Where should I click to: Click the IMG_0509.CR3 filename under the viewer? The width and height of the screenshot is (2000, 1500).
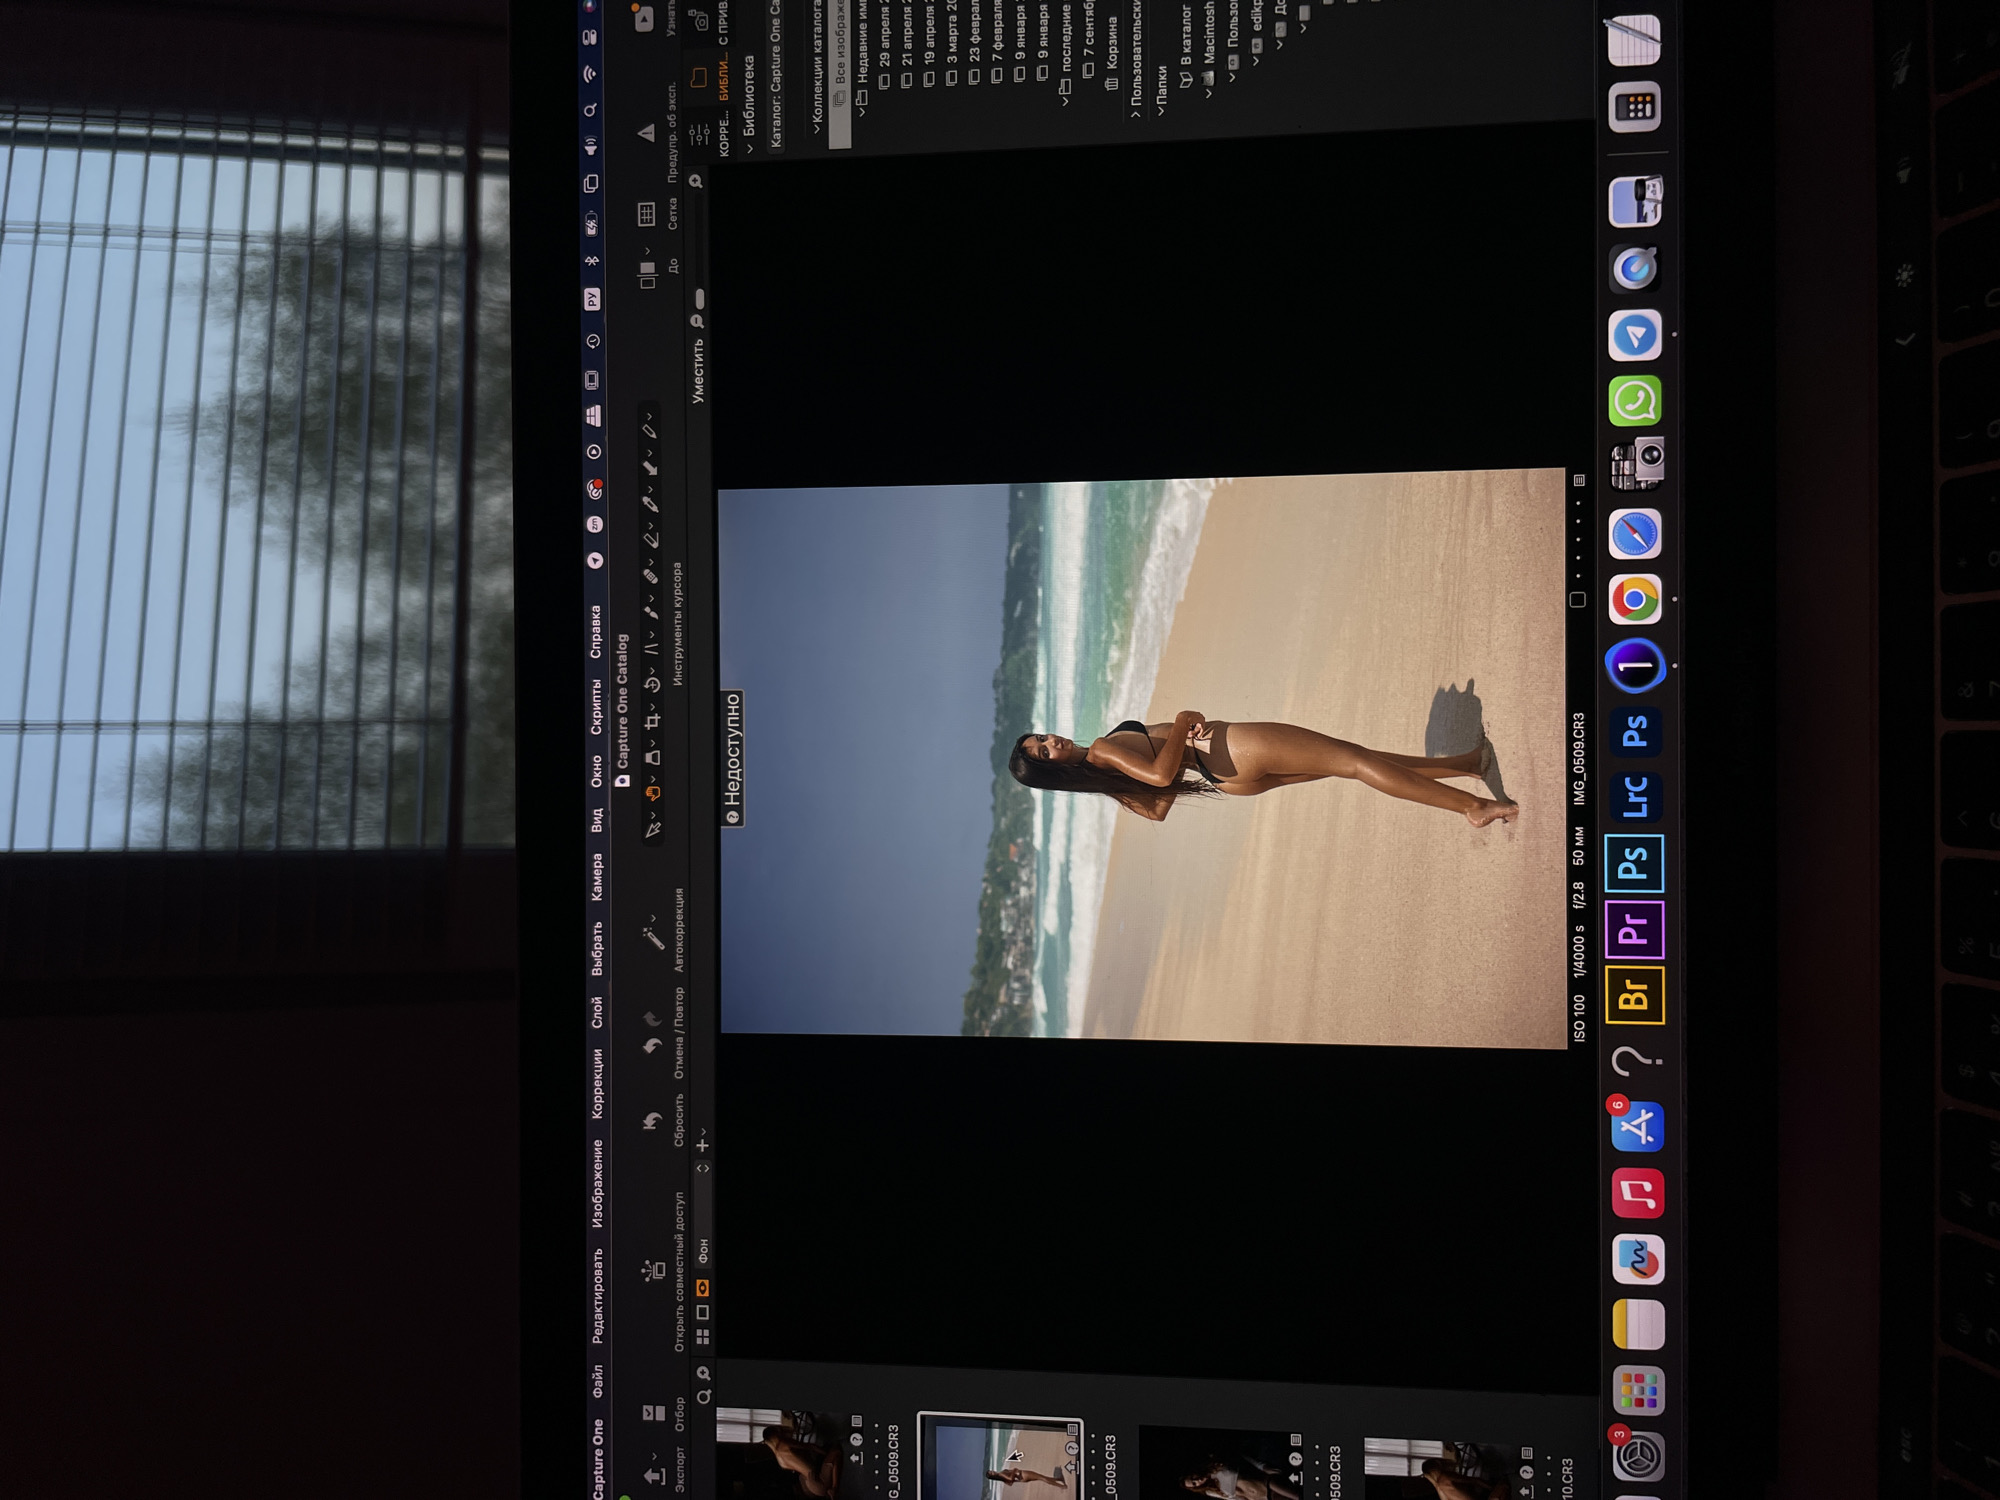tap(1579, 759)
